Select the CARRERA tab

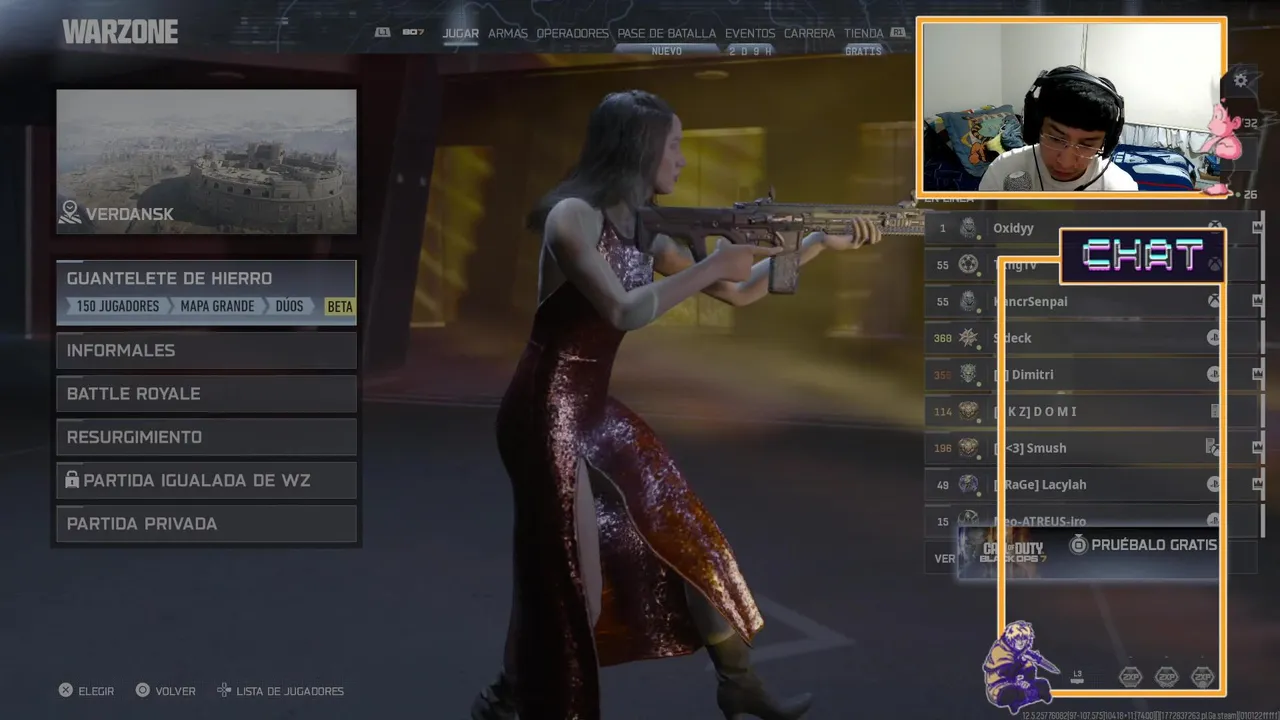tap(810, 33)
